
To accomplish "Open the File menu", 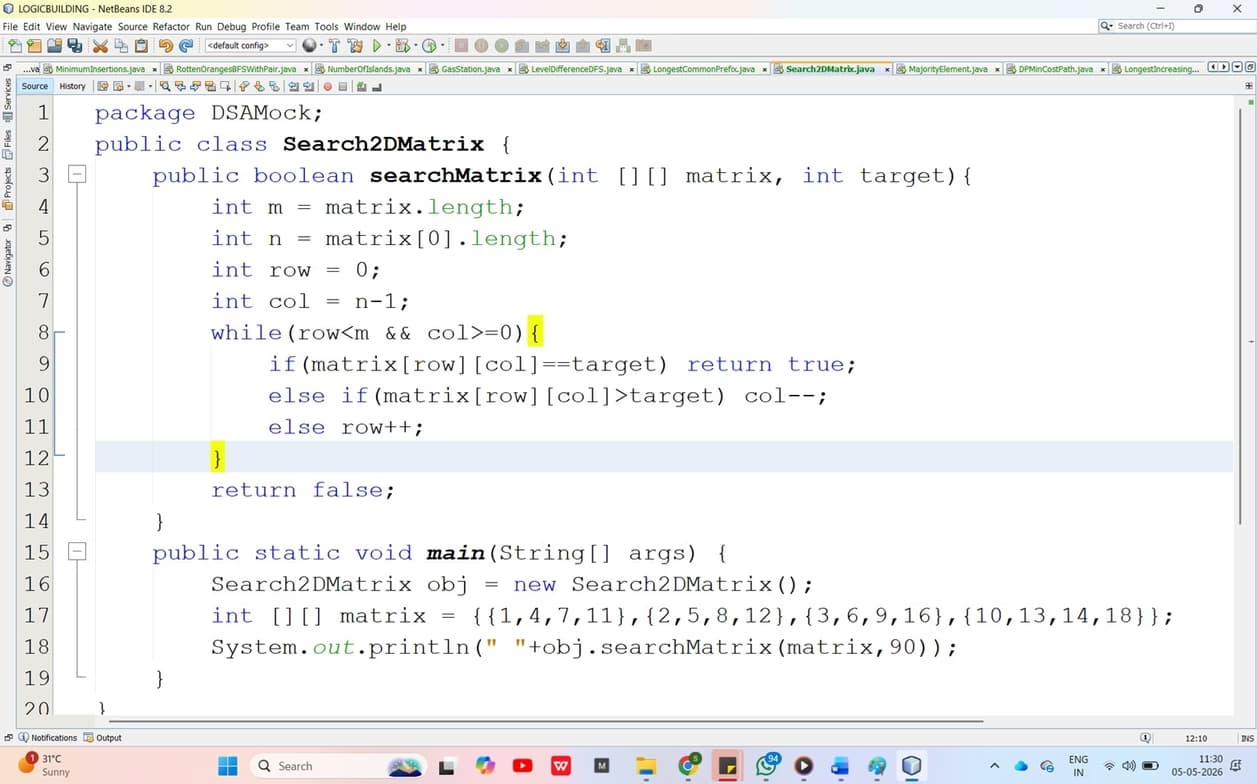I will click(10, 26).
